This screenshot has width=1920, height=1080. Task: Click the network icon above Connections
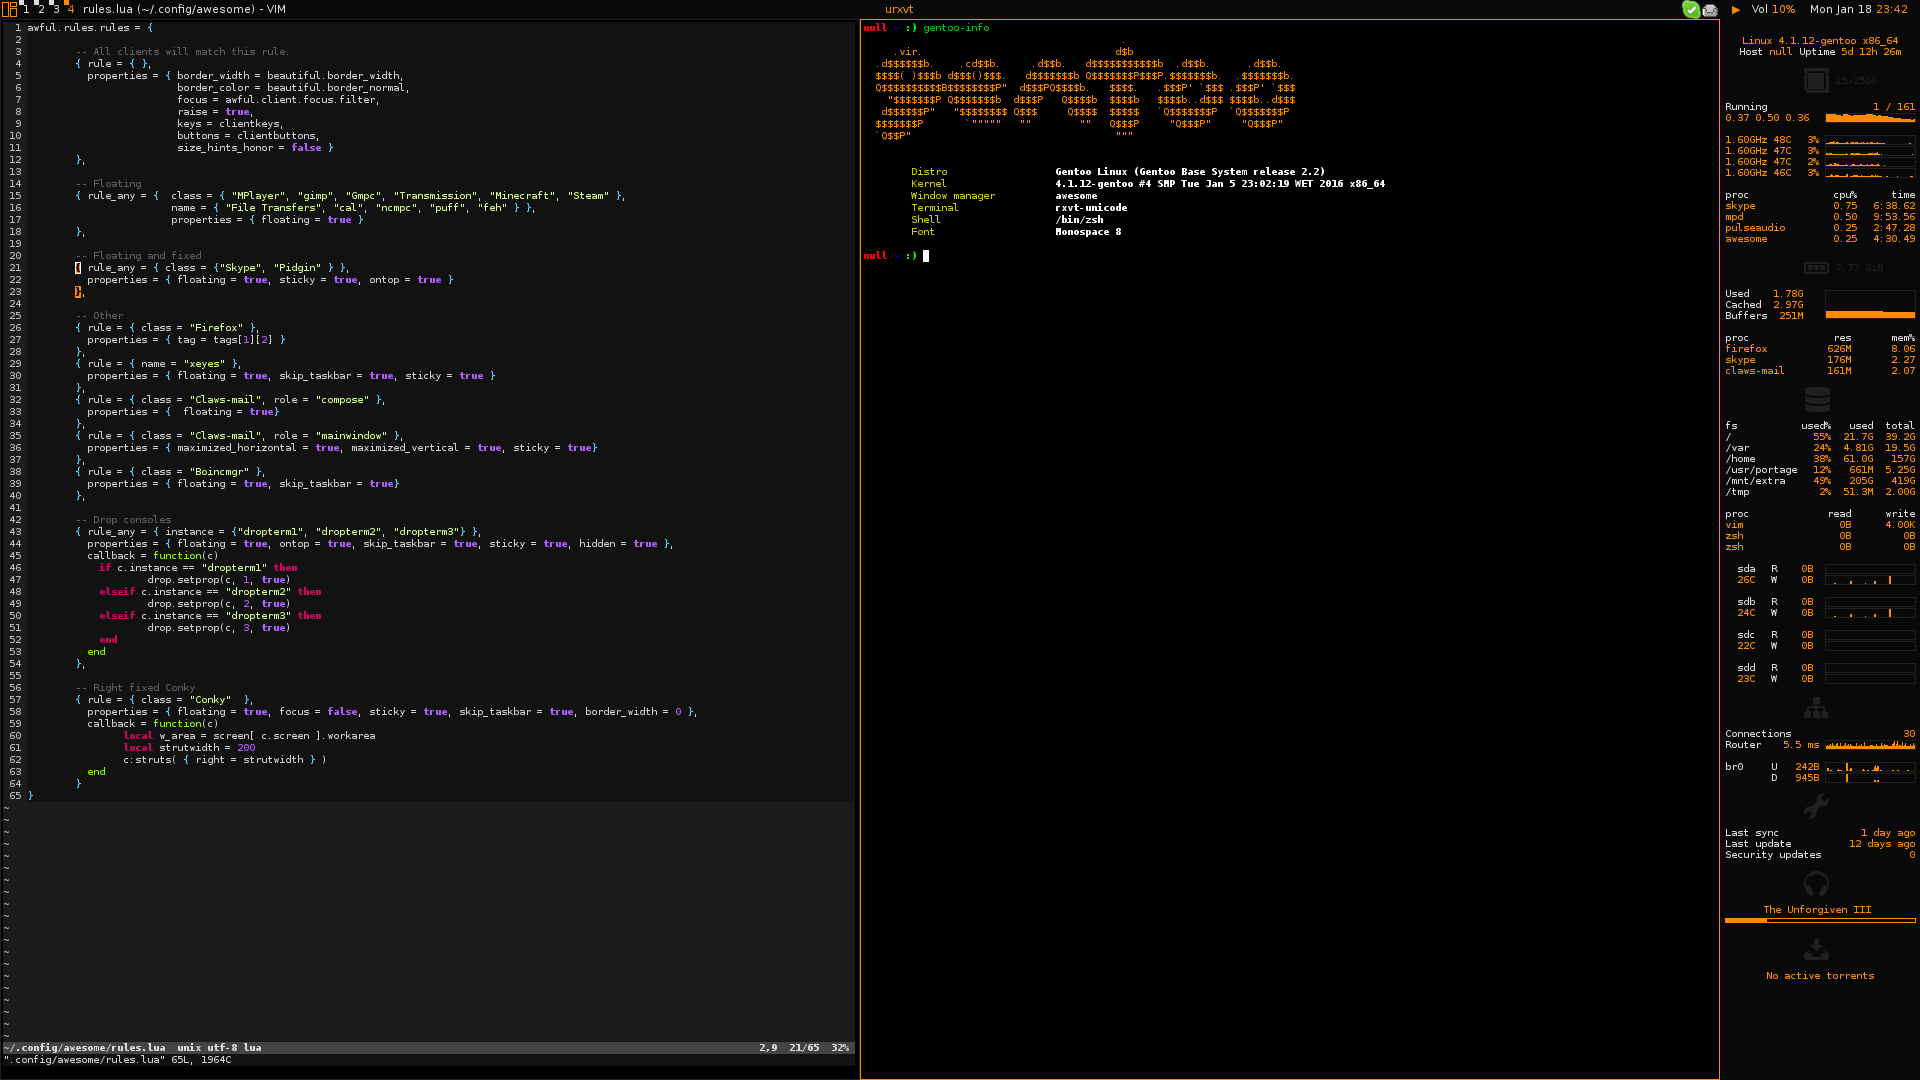point(1816,708)
